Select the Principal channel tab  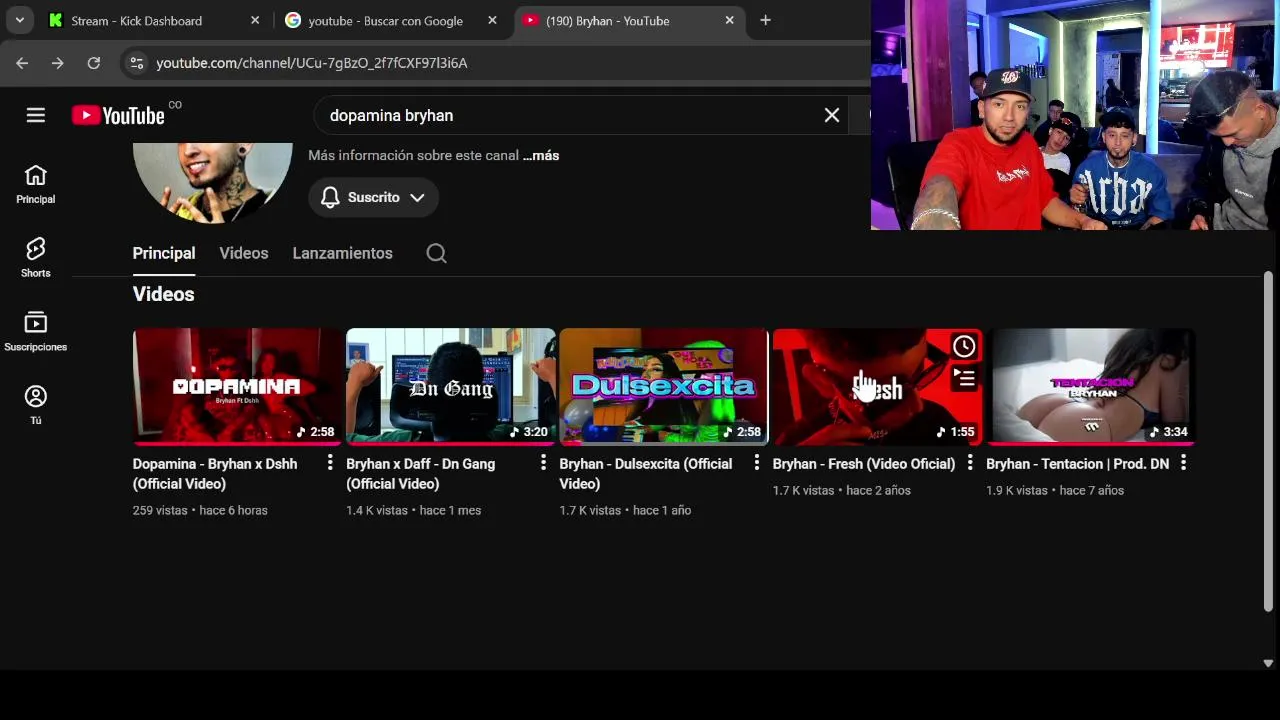pos(164,253)
